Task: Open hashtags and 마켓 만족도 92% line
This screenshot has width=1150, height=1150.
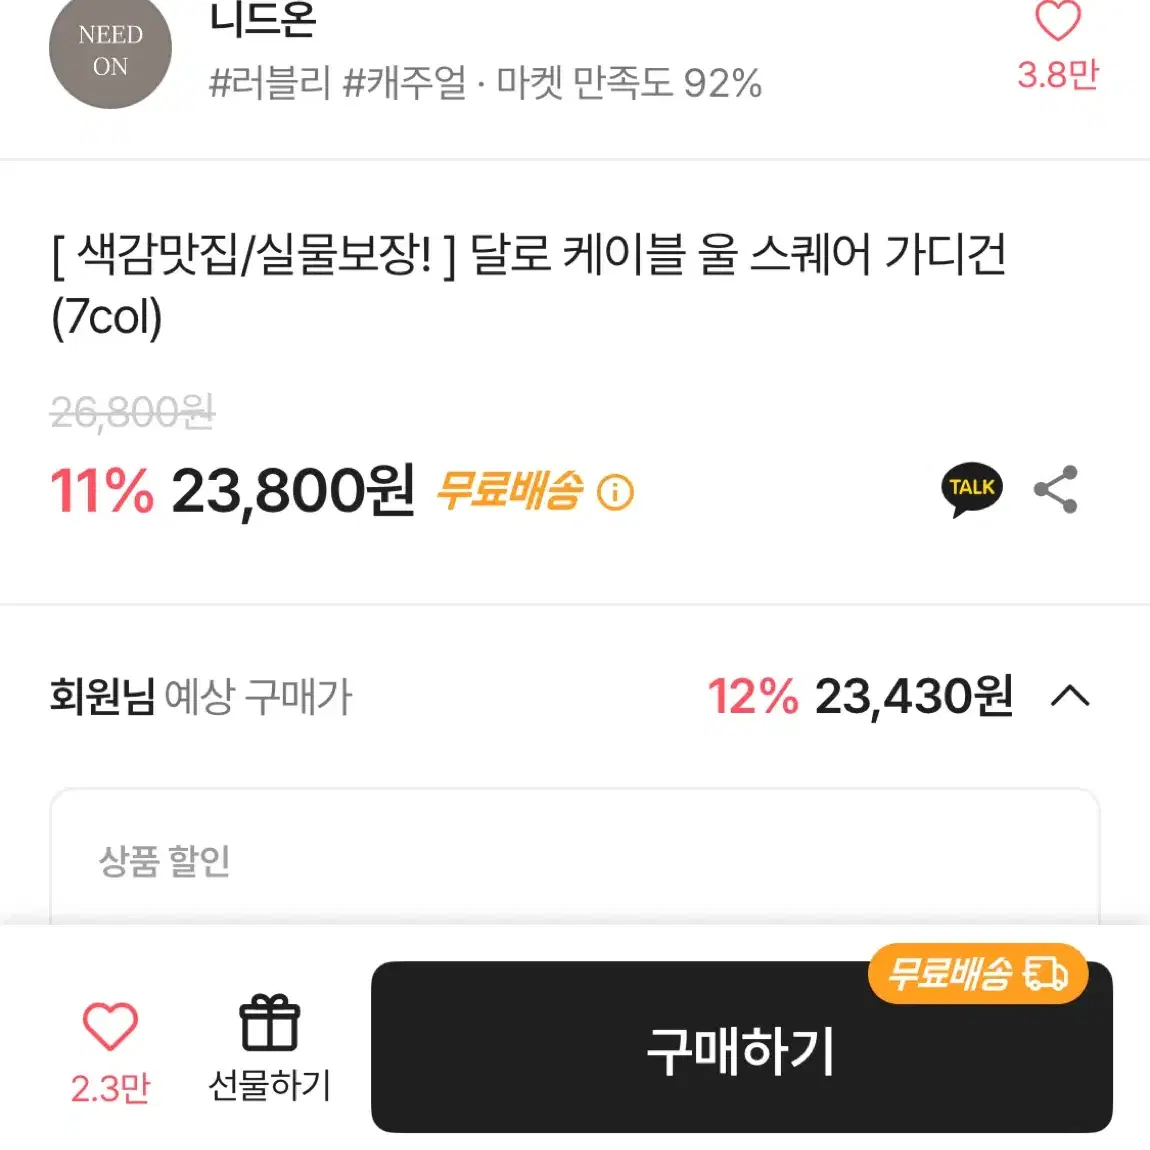Action: pos(486,82)
